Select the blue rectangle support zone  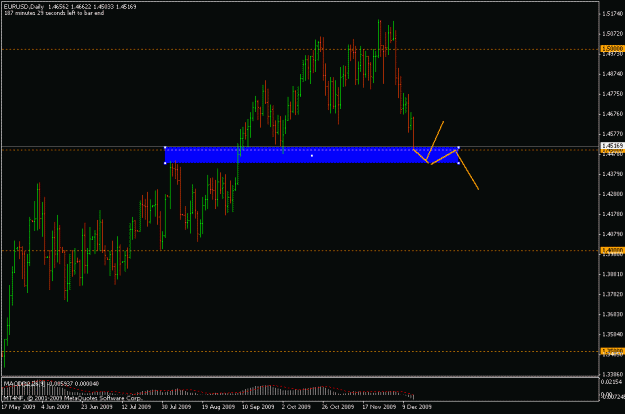pyautogui.click(x=312, y=155)
